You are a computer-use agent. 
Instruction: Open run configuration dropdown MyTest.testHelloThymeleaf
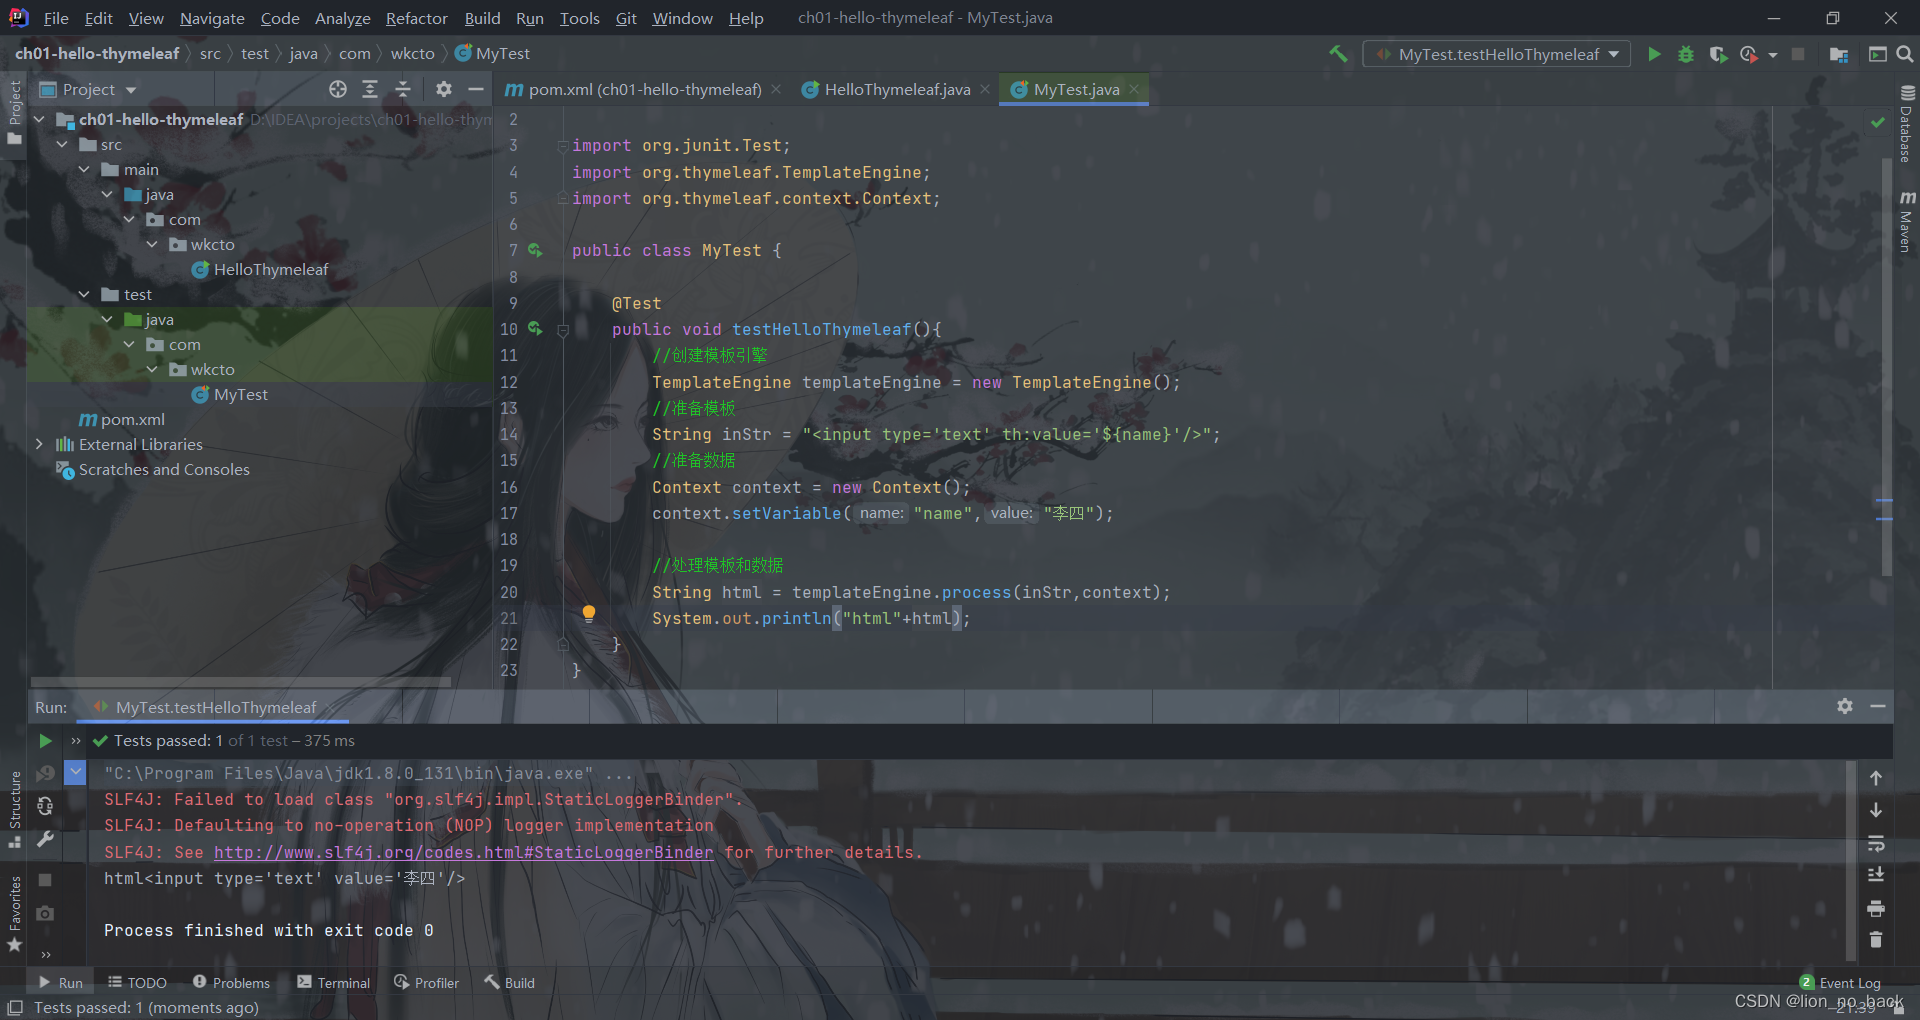(1497, 54)
